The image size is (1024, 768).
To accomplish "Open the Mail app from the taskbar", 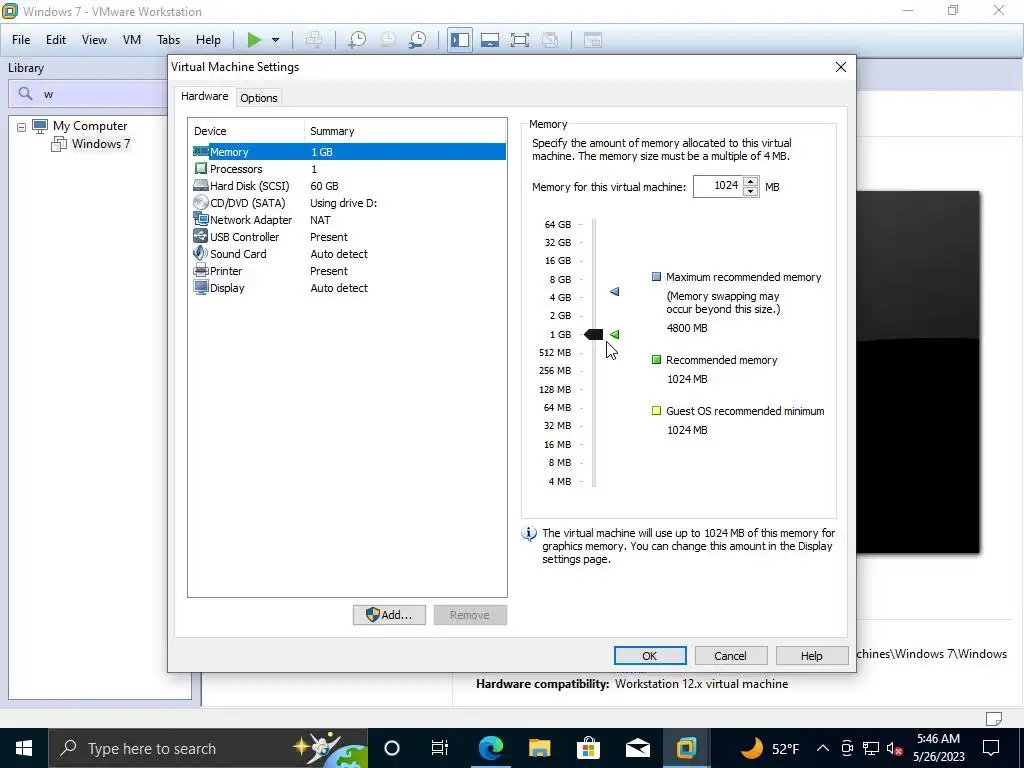I will tap(637, 748).
